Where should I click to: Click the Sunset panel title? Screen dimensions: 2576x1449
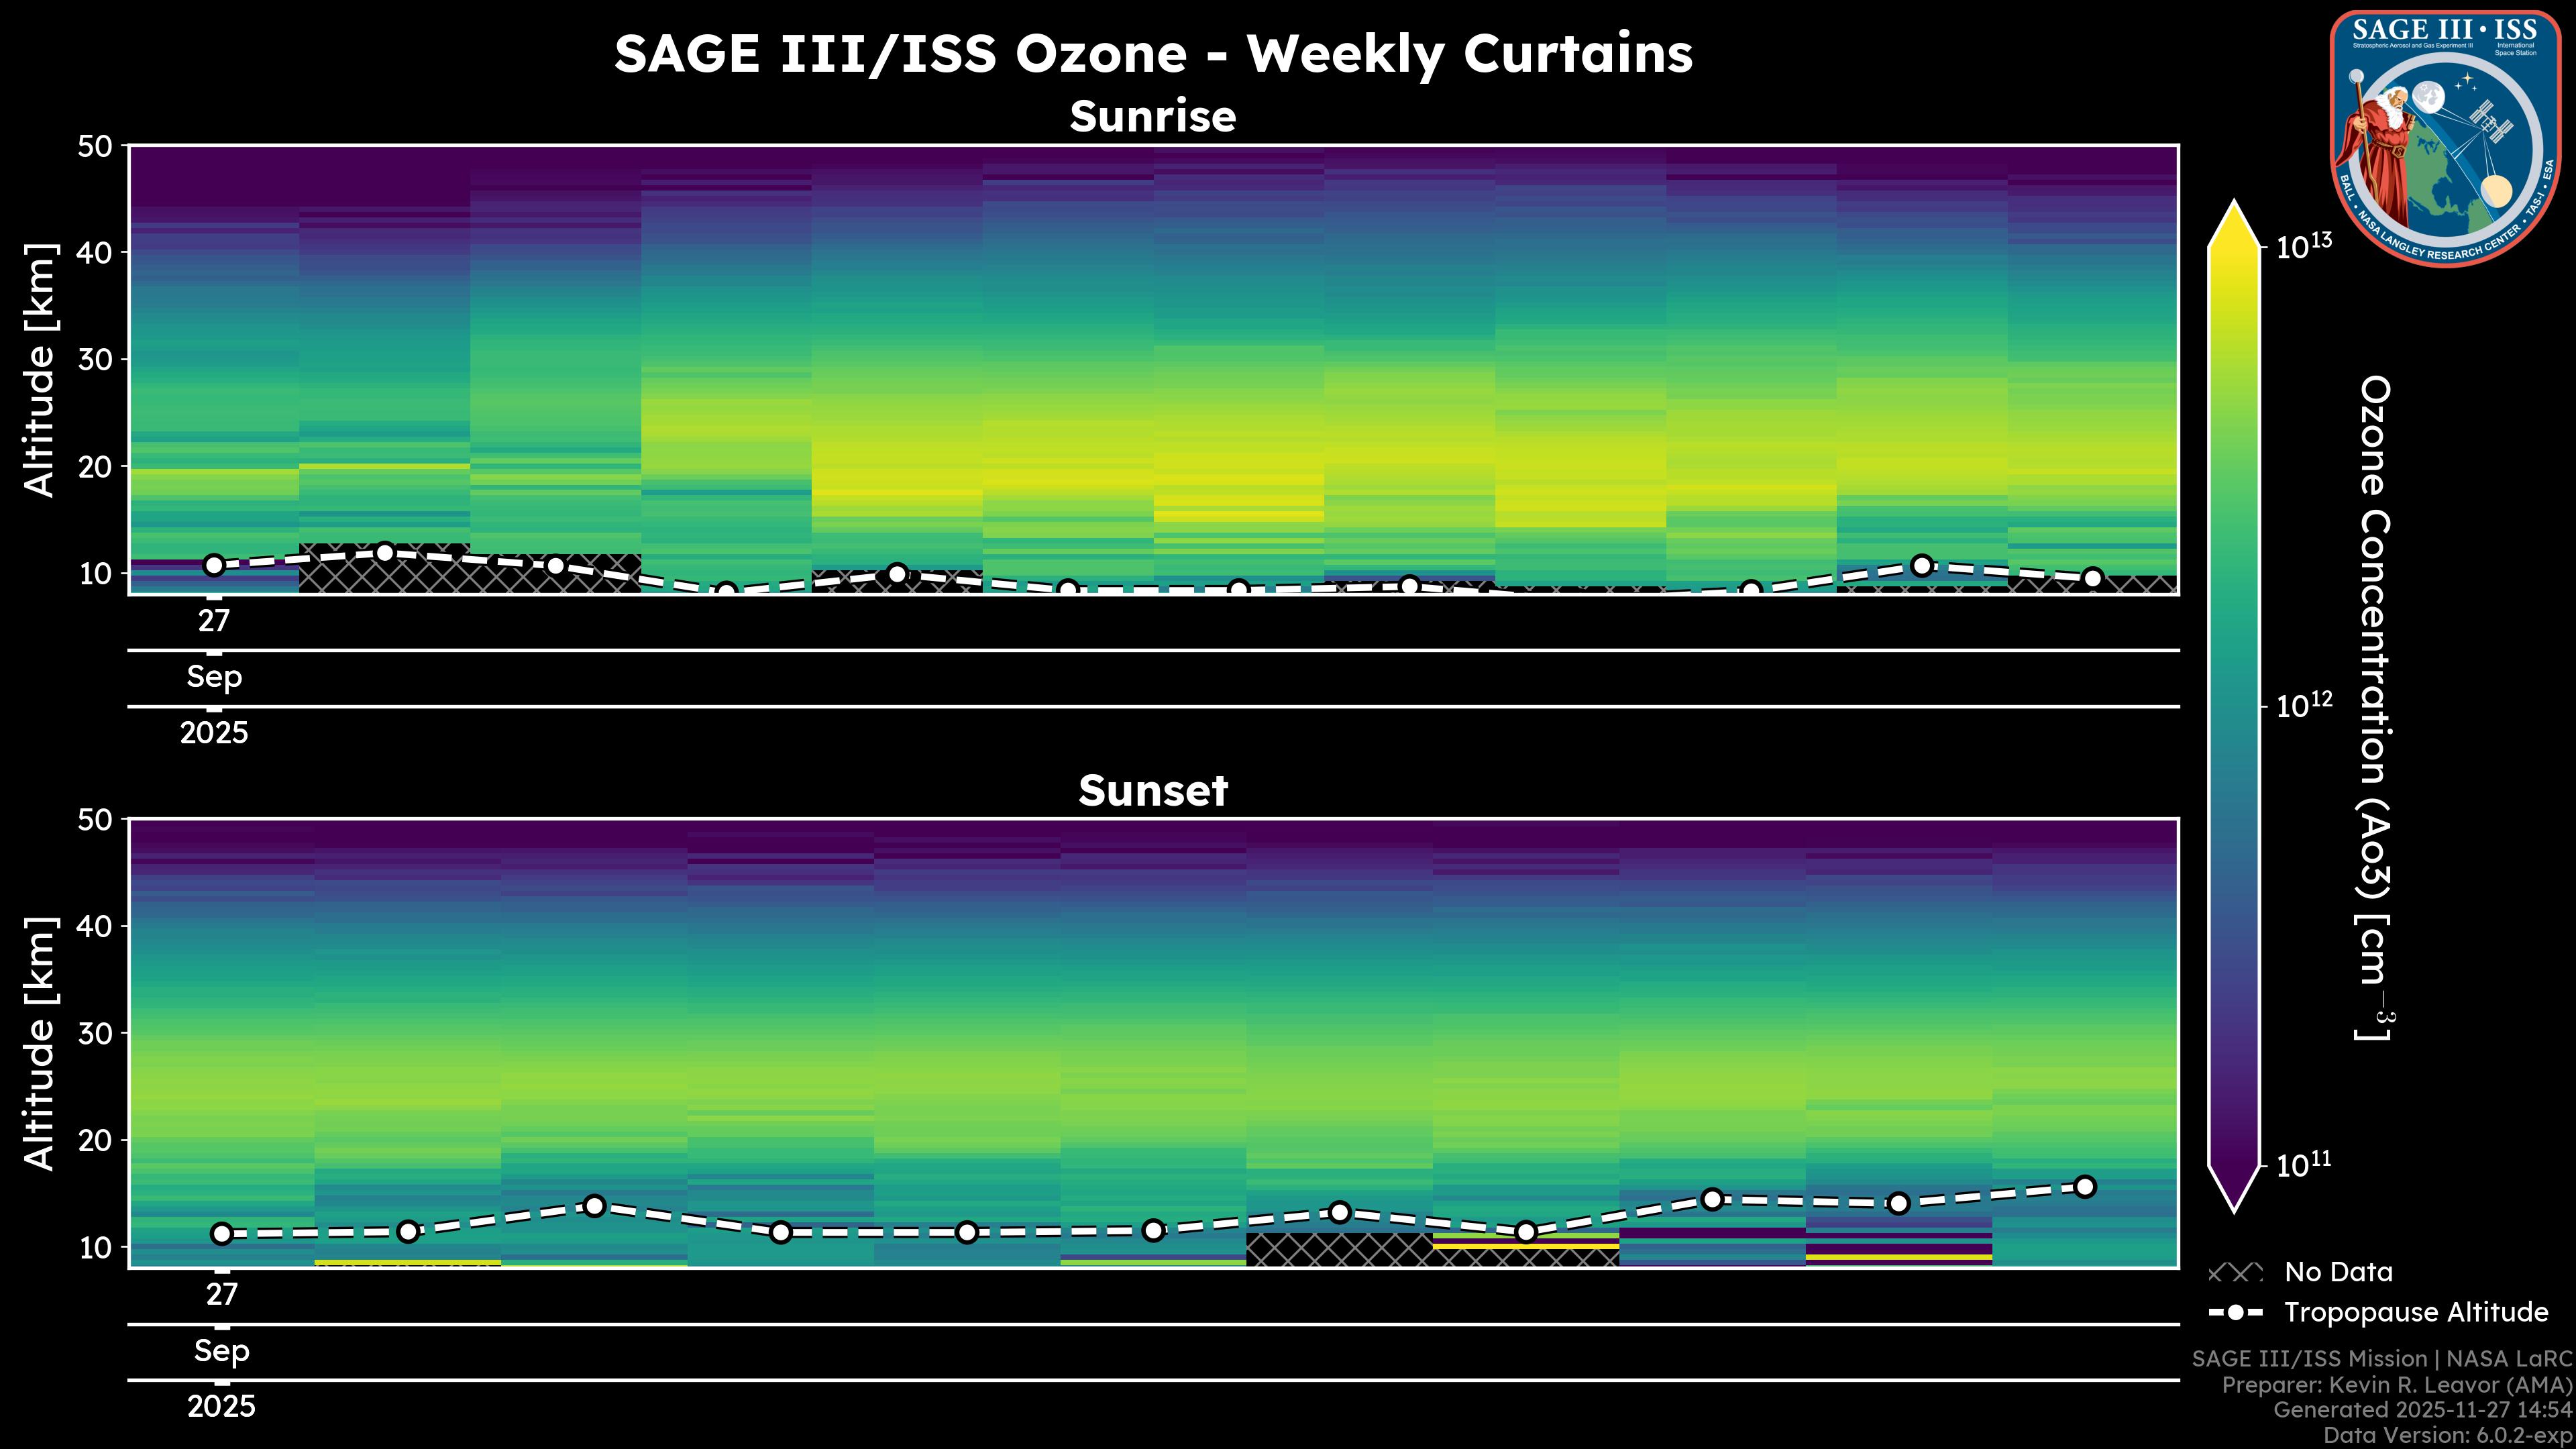pos(1152,791)
